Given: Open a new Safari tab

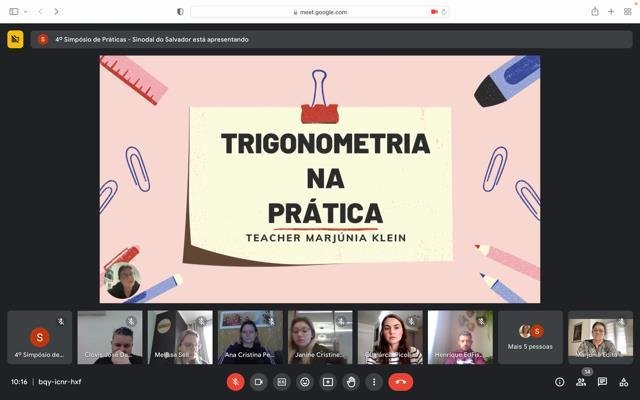Looking at the screenshot, I should [x=611, y=11].
